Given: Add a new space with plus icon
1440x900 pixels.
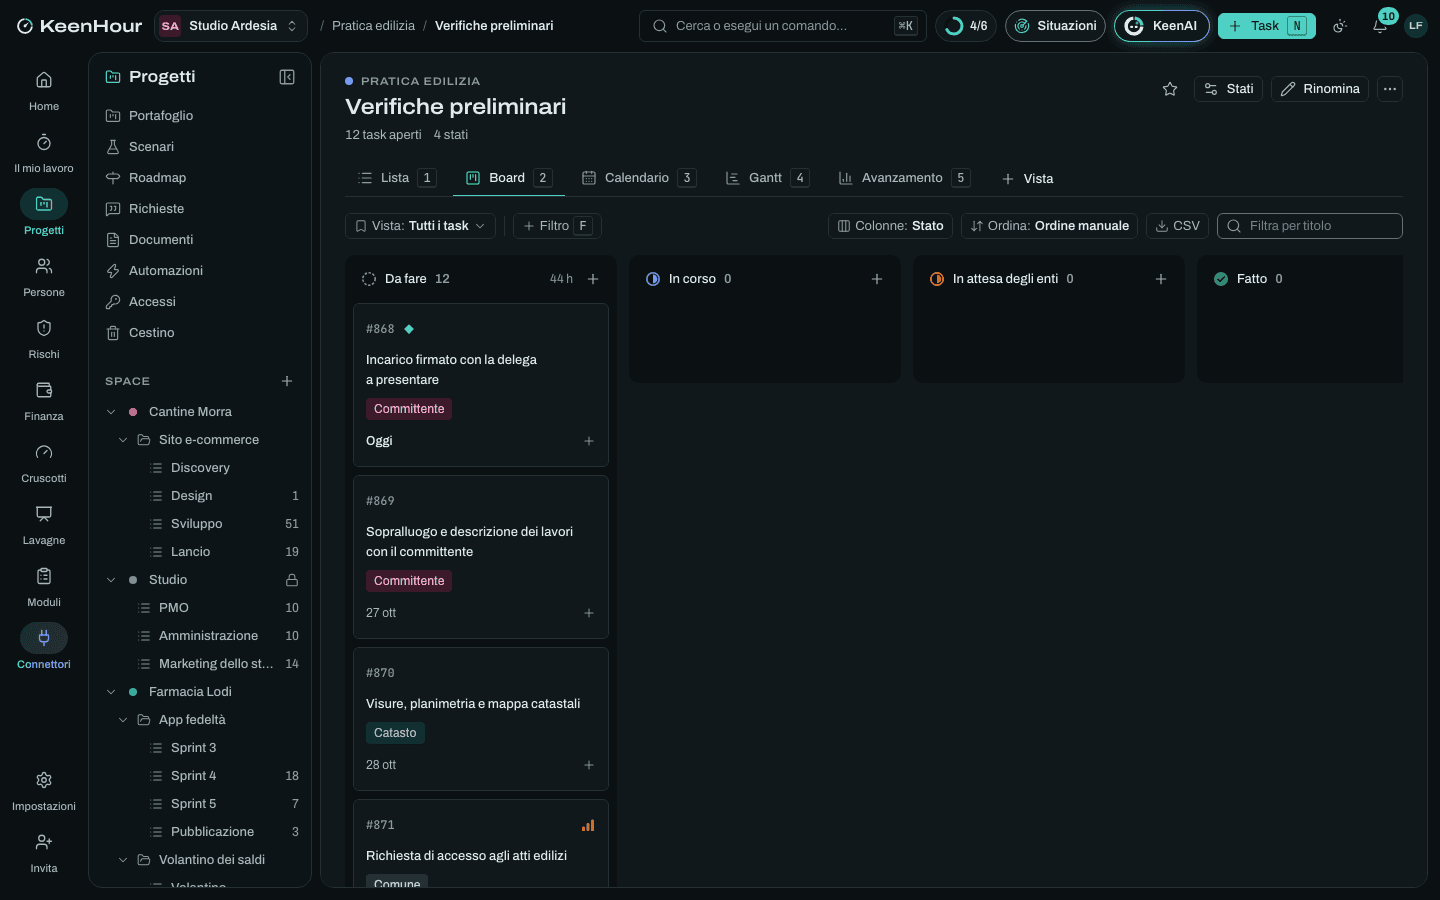Looking at the screenshot, I should click(x=287, y=381).
